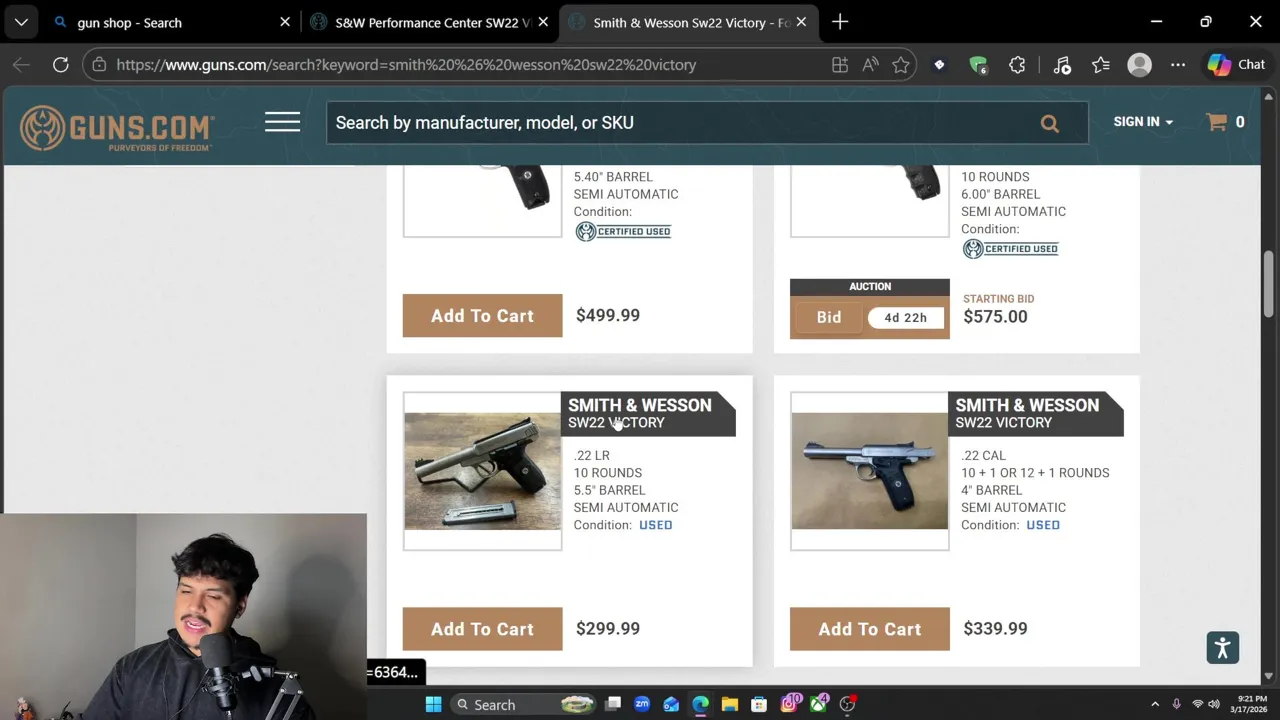Switch to S&W Performance Center SW22 tab
1280x720 pixels.
430,22
